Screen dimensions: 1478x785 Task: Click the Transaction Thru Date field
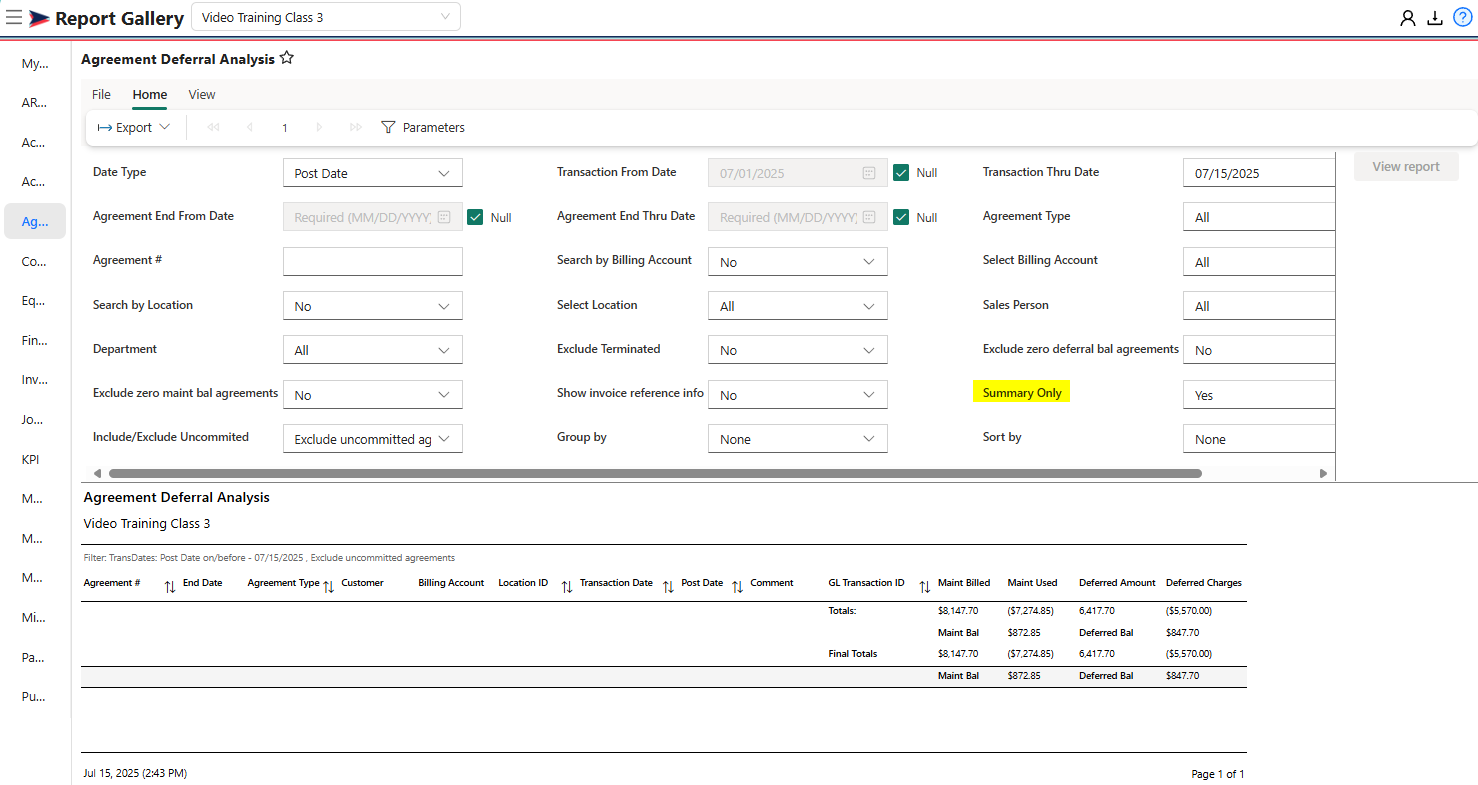tap(1259, 173)
